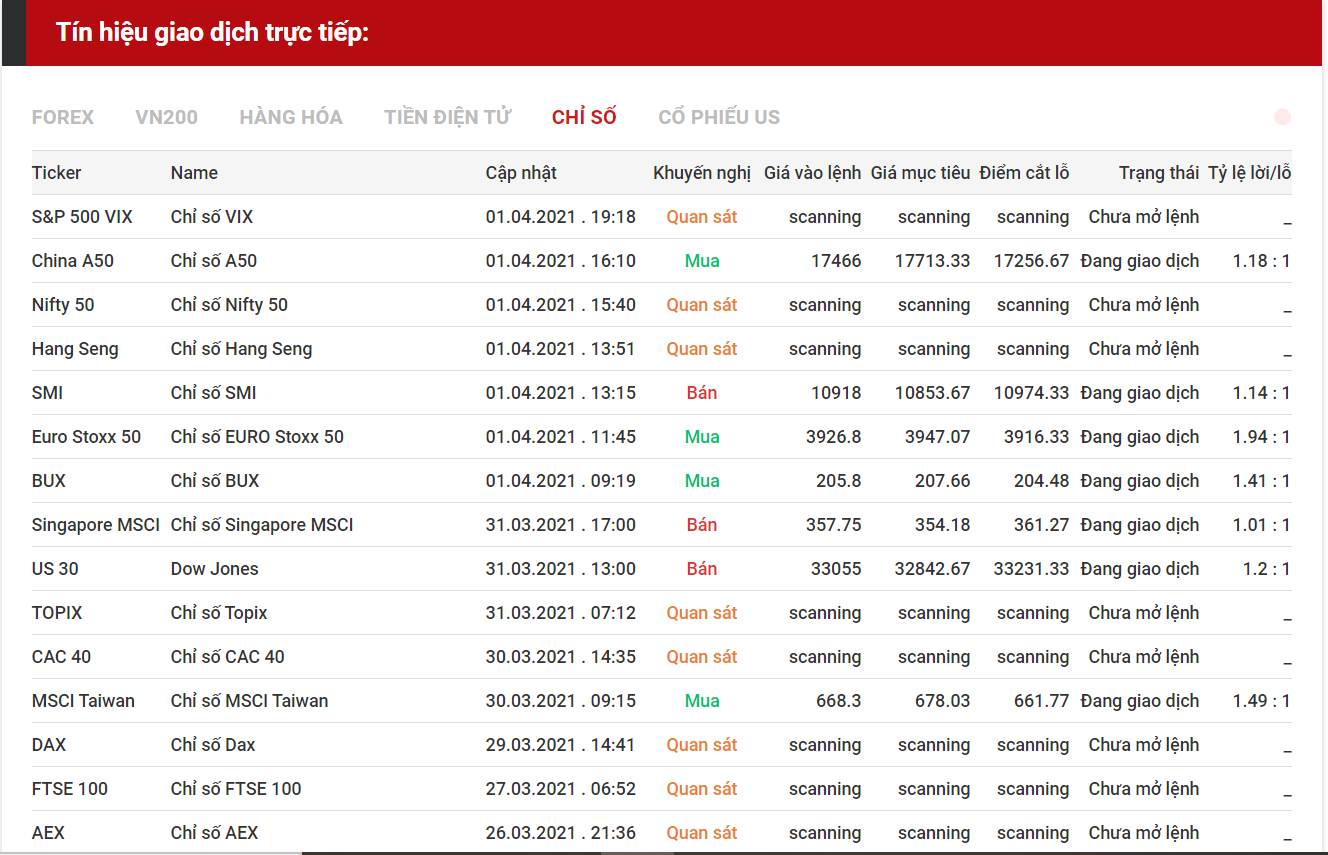Image resolution: width=1328 pixels, height=855 pixels.
Task: Click the Bán recommendation for SMI
Action: pos(702,393)
